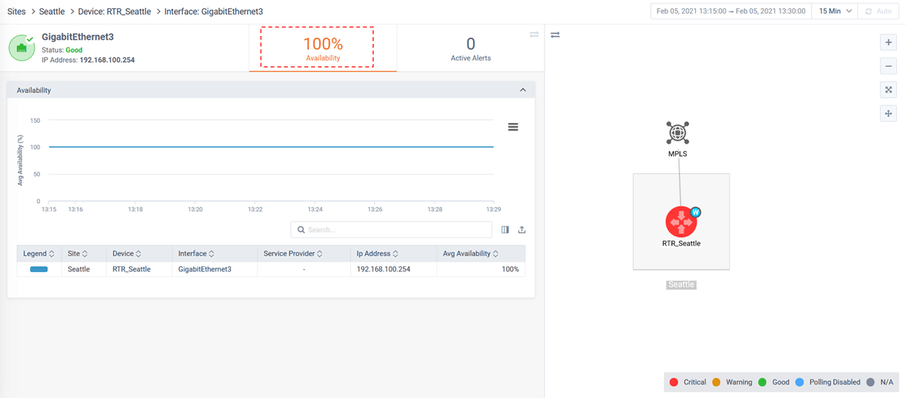Toggle the Auto refresh button
Screen dimensions: 906x398
pyautogui.click(x=879, y=12)
